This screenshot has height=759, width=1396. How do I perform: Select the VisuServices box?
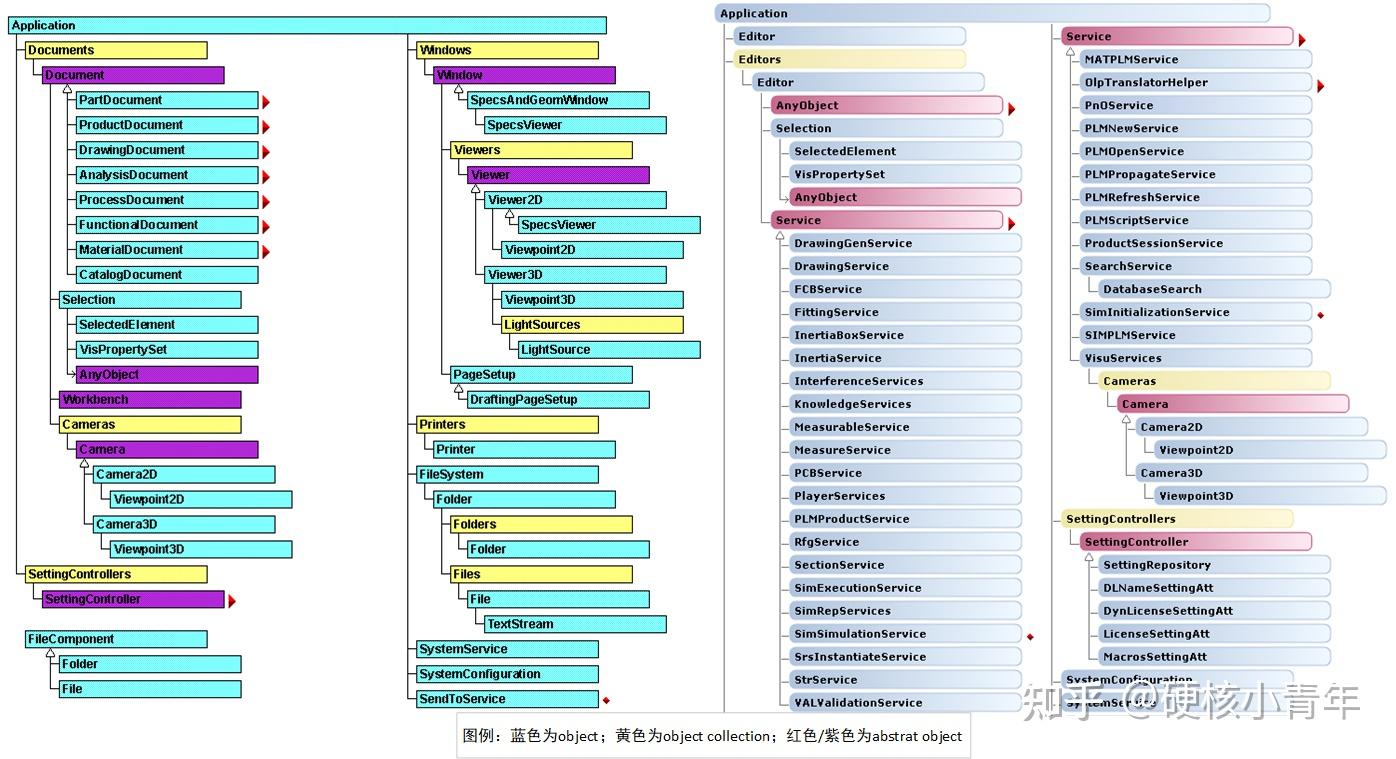(x=1195, y=358)
